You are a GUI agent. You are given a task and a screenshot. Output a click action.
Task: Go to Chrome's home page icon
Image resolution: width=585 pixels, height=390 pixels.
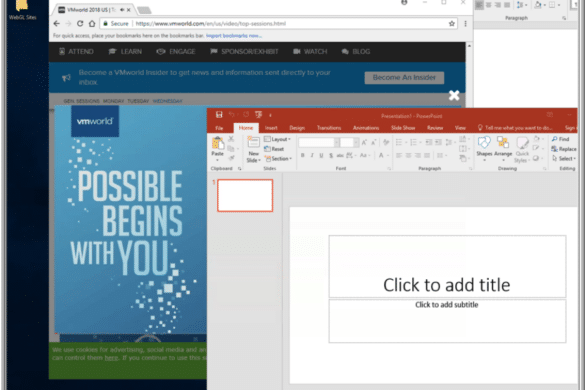(x=92, y=24)
